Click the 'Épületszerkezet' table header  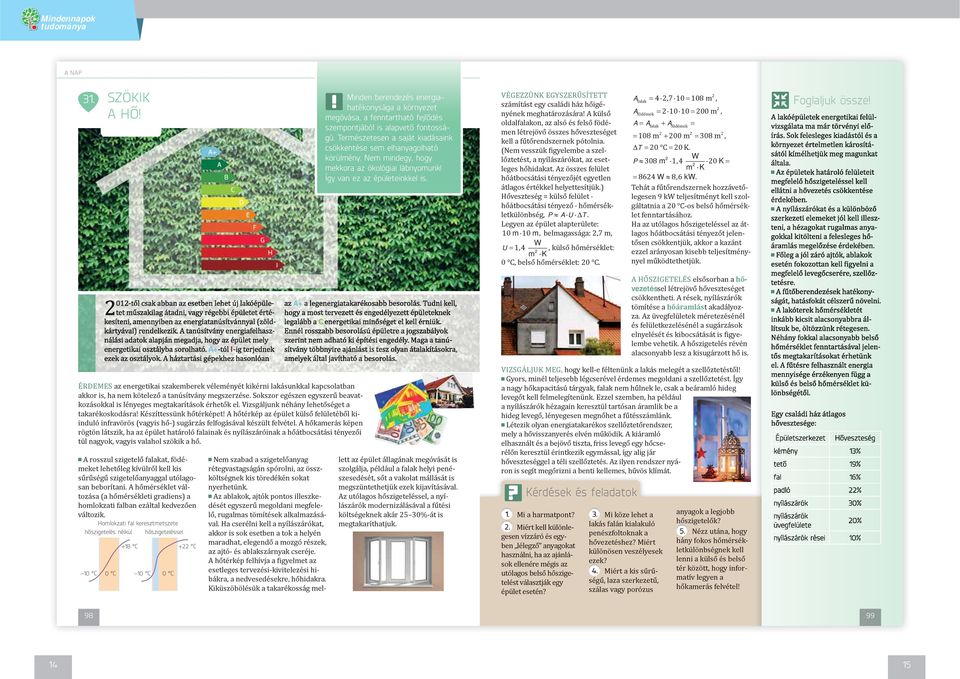[800, 438]
